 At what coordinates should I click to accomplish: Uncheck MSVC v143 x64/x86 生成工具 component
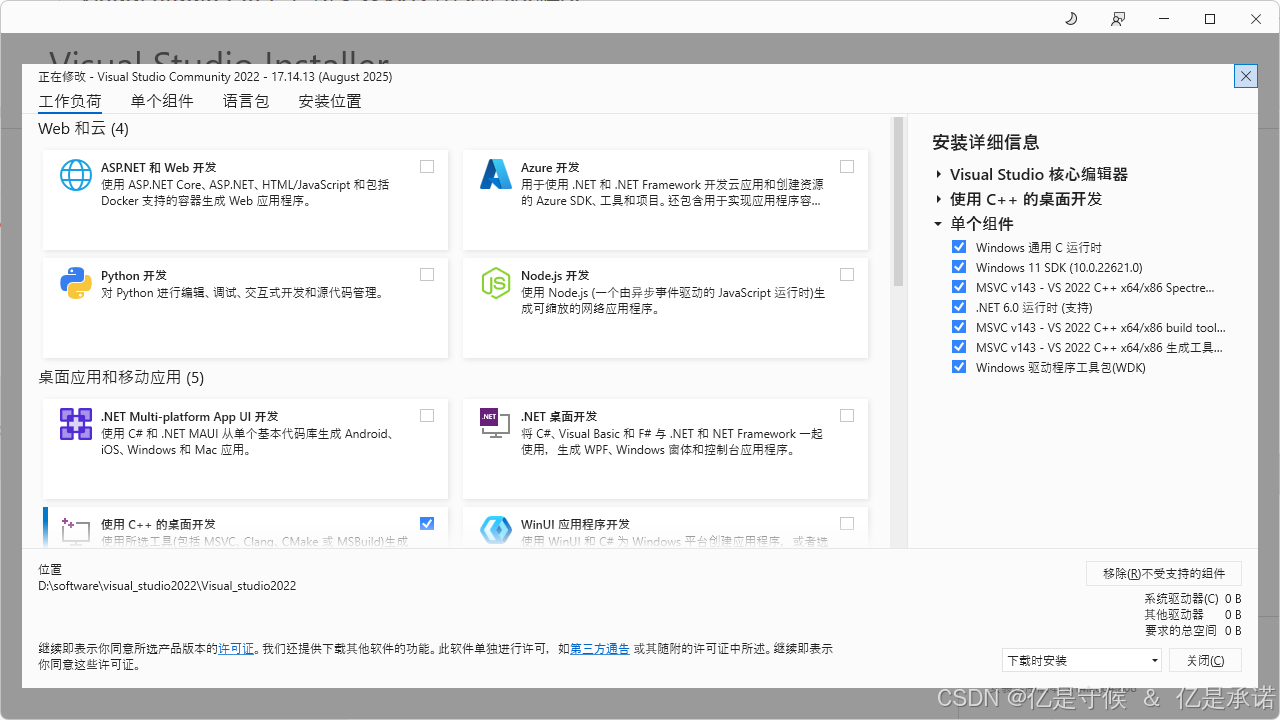pyautogui.click(x=959, y=347)
